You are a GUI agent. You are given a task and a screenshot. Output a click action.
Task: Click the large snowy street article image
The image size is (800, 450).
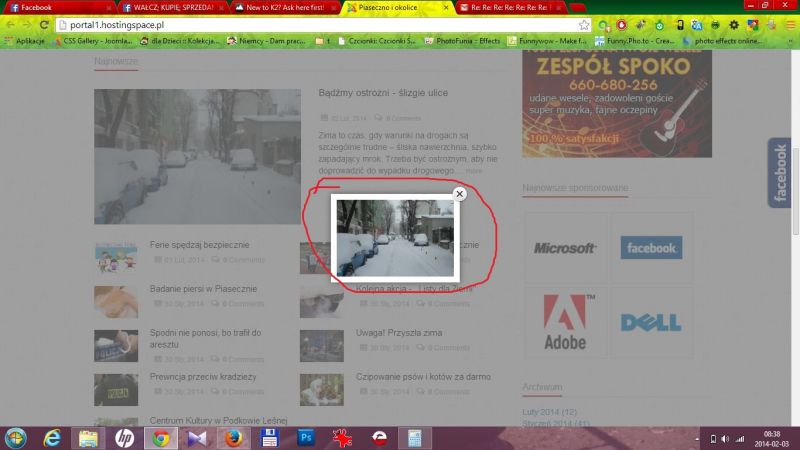point(197,157)
